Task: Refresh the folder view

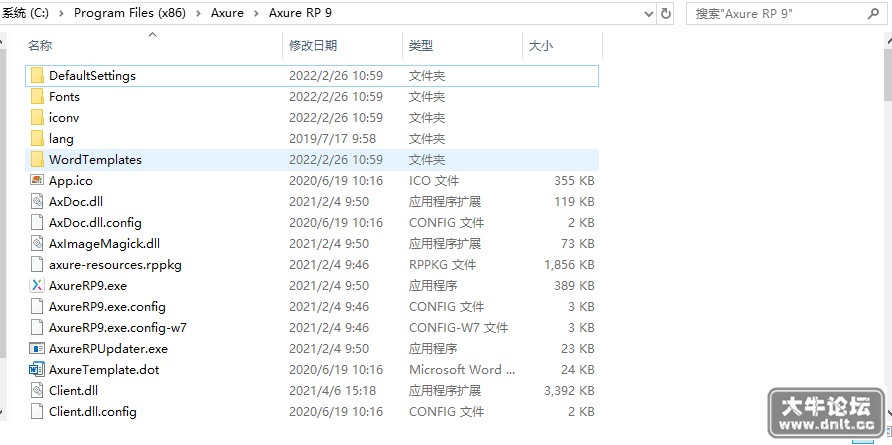Action: 666,14
